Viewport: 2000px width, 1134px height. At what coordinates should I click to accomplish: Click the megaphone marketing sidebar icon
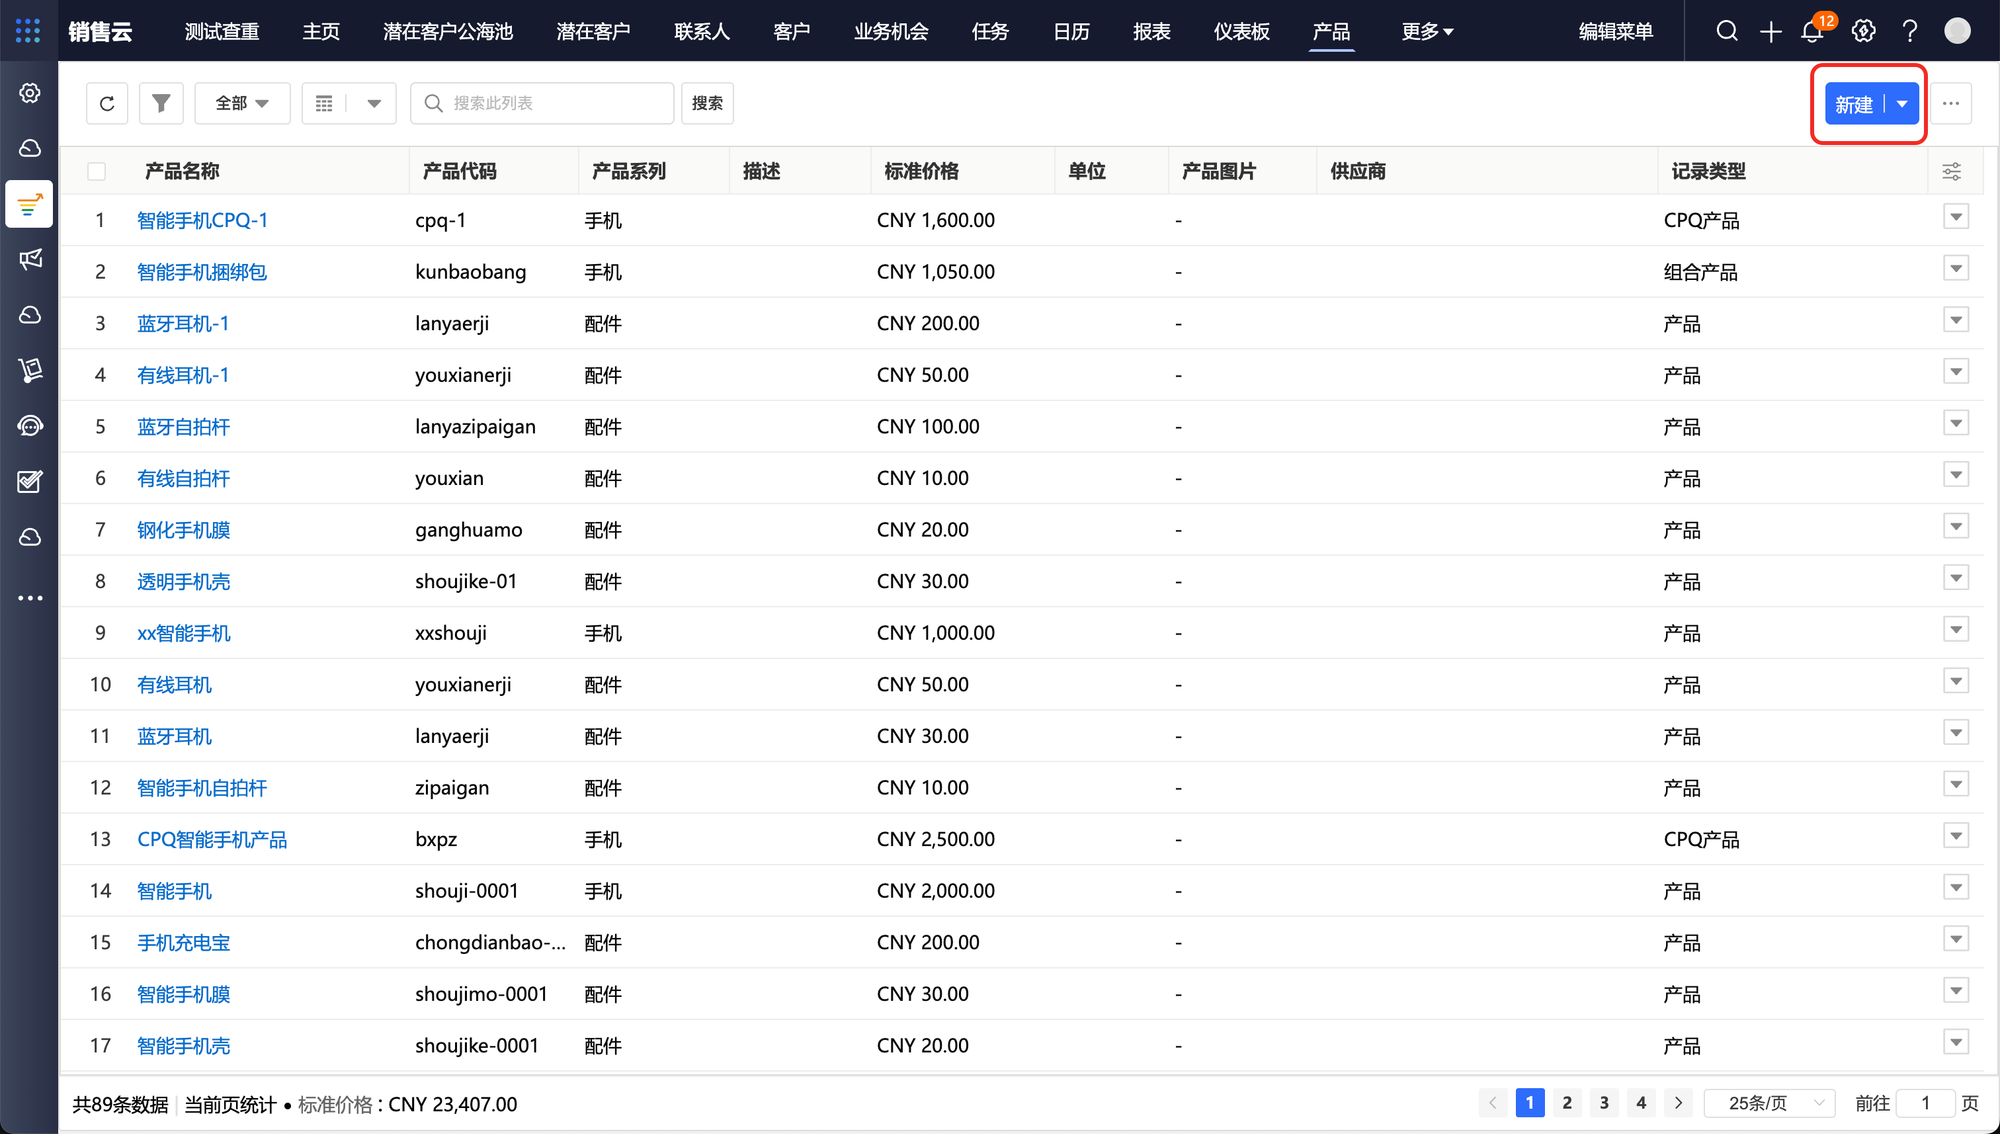30,260
